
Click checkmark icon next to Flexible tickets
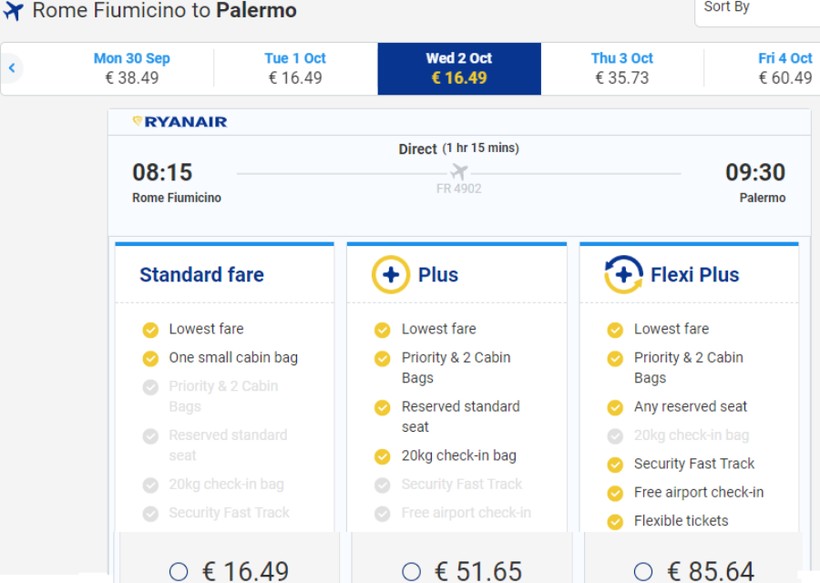(x=615, y=521)
